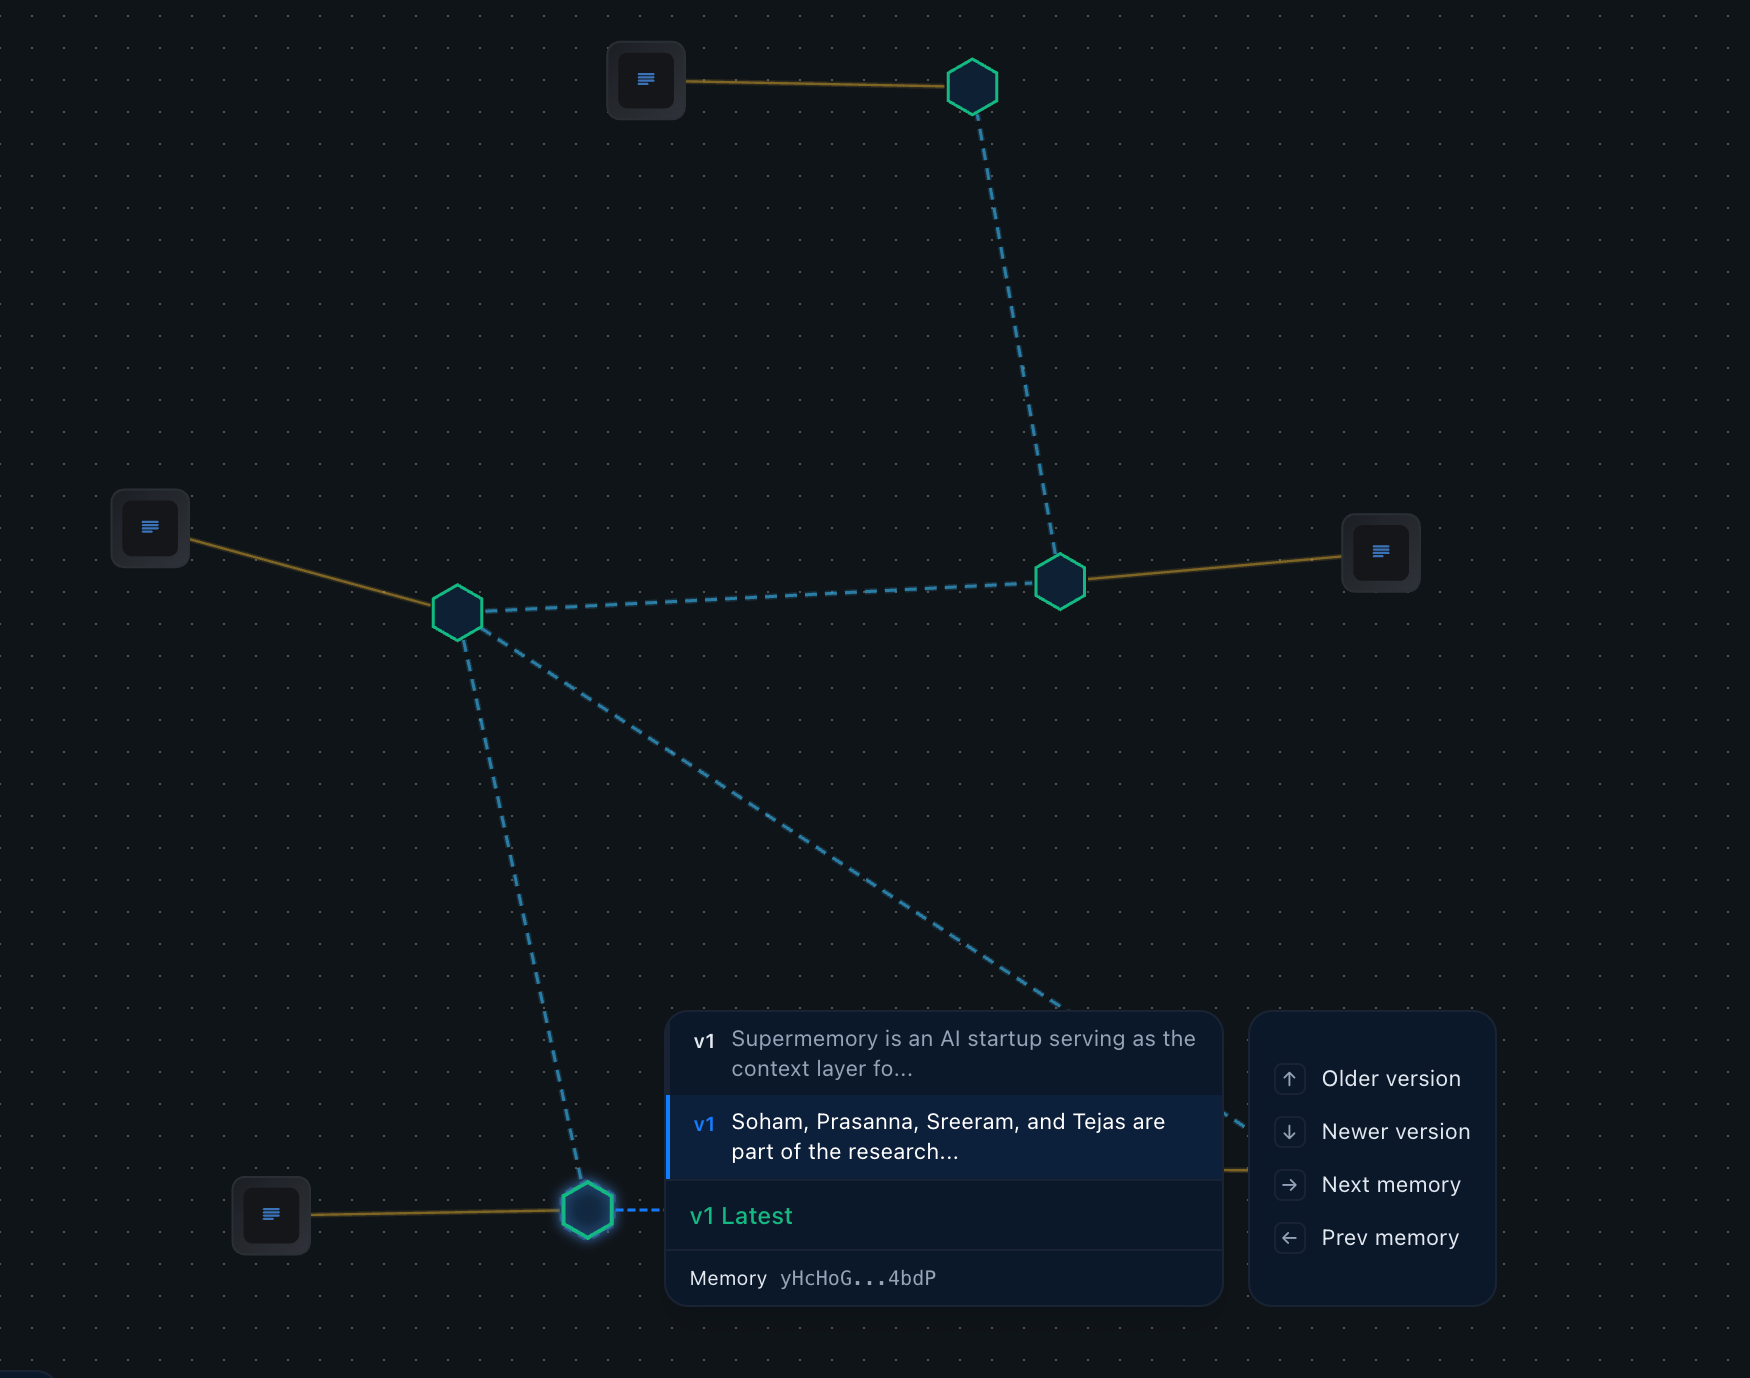Click the 'v1 Latest' label
This screenshot has width=1750, height=1378.
point(741,1216)
